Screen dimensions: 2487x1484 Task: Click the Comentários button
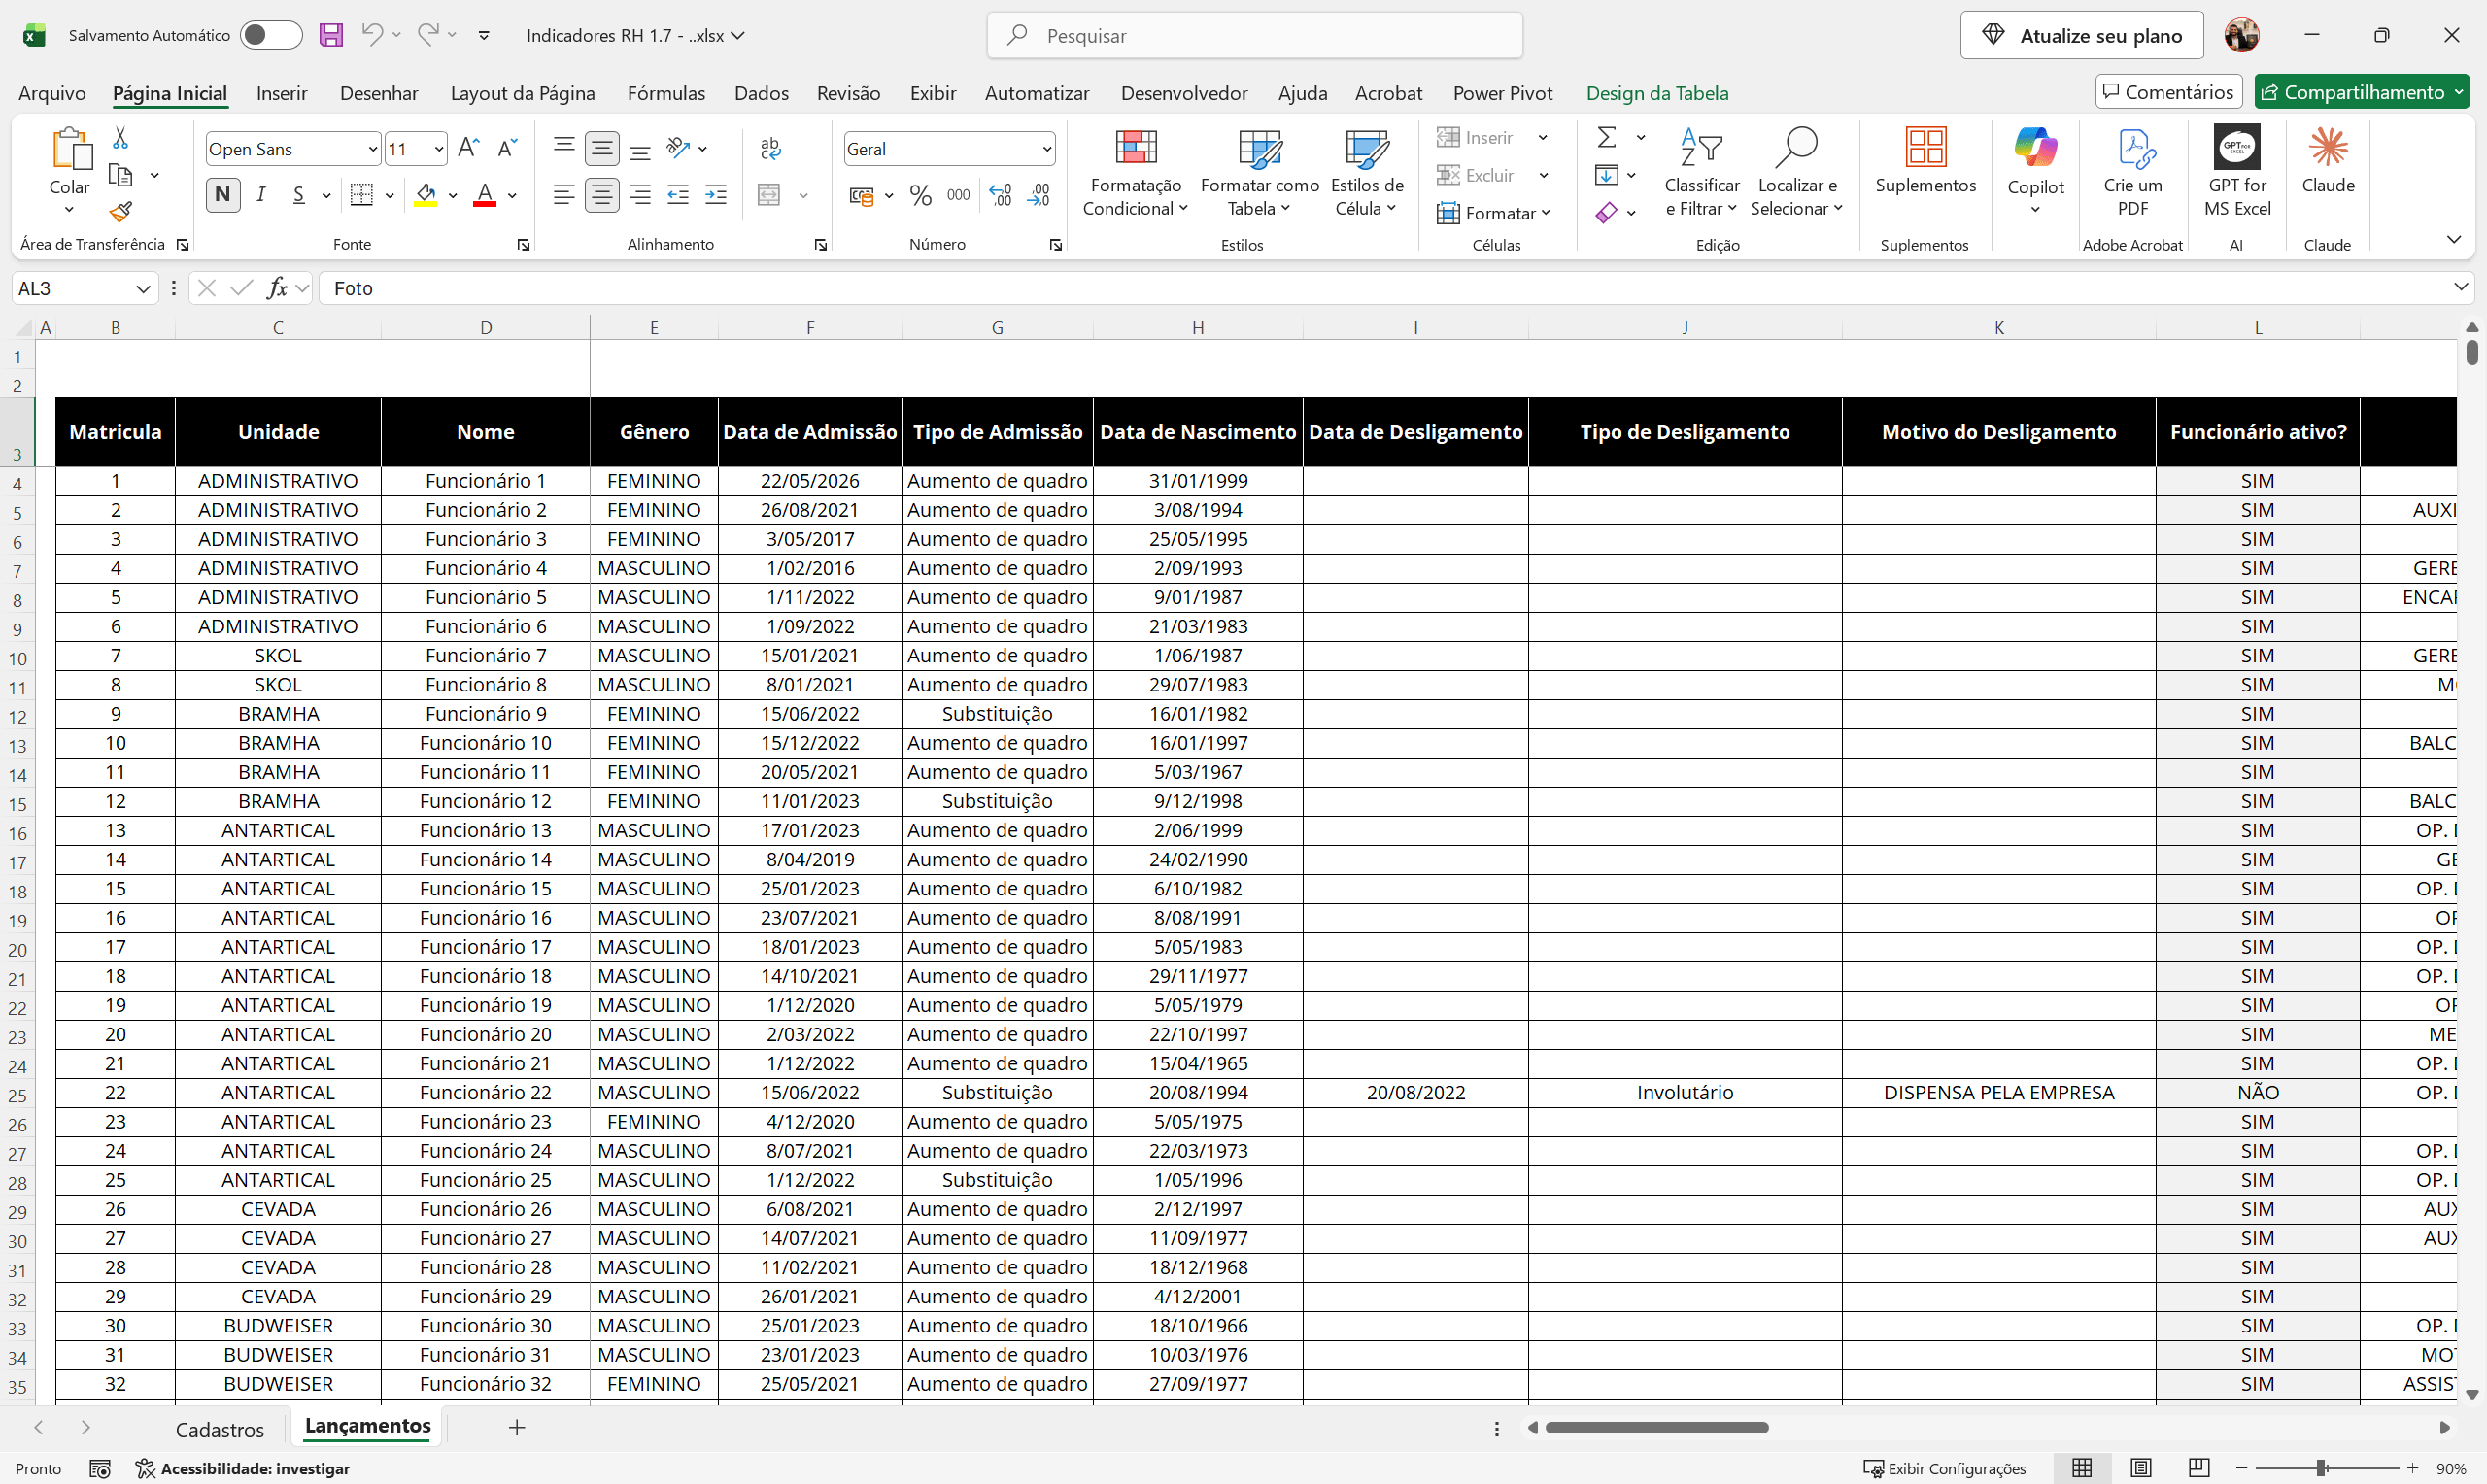click(x=2168, y=92)
